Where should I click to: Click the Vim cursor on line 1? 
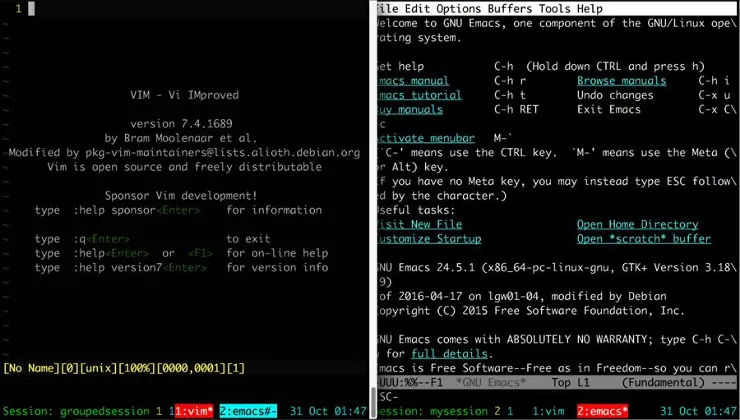click(x=31, y=8)
